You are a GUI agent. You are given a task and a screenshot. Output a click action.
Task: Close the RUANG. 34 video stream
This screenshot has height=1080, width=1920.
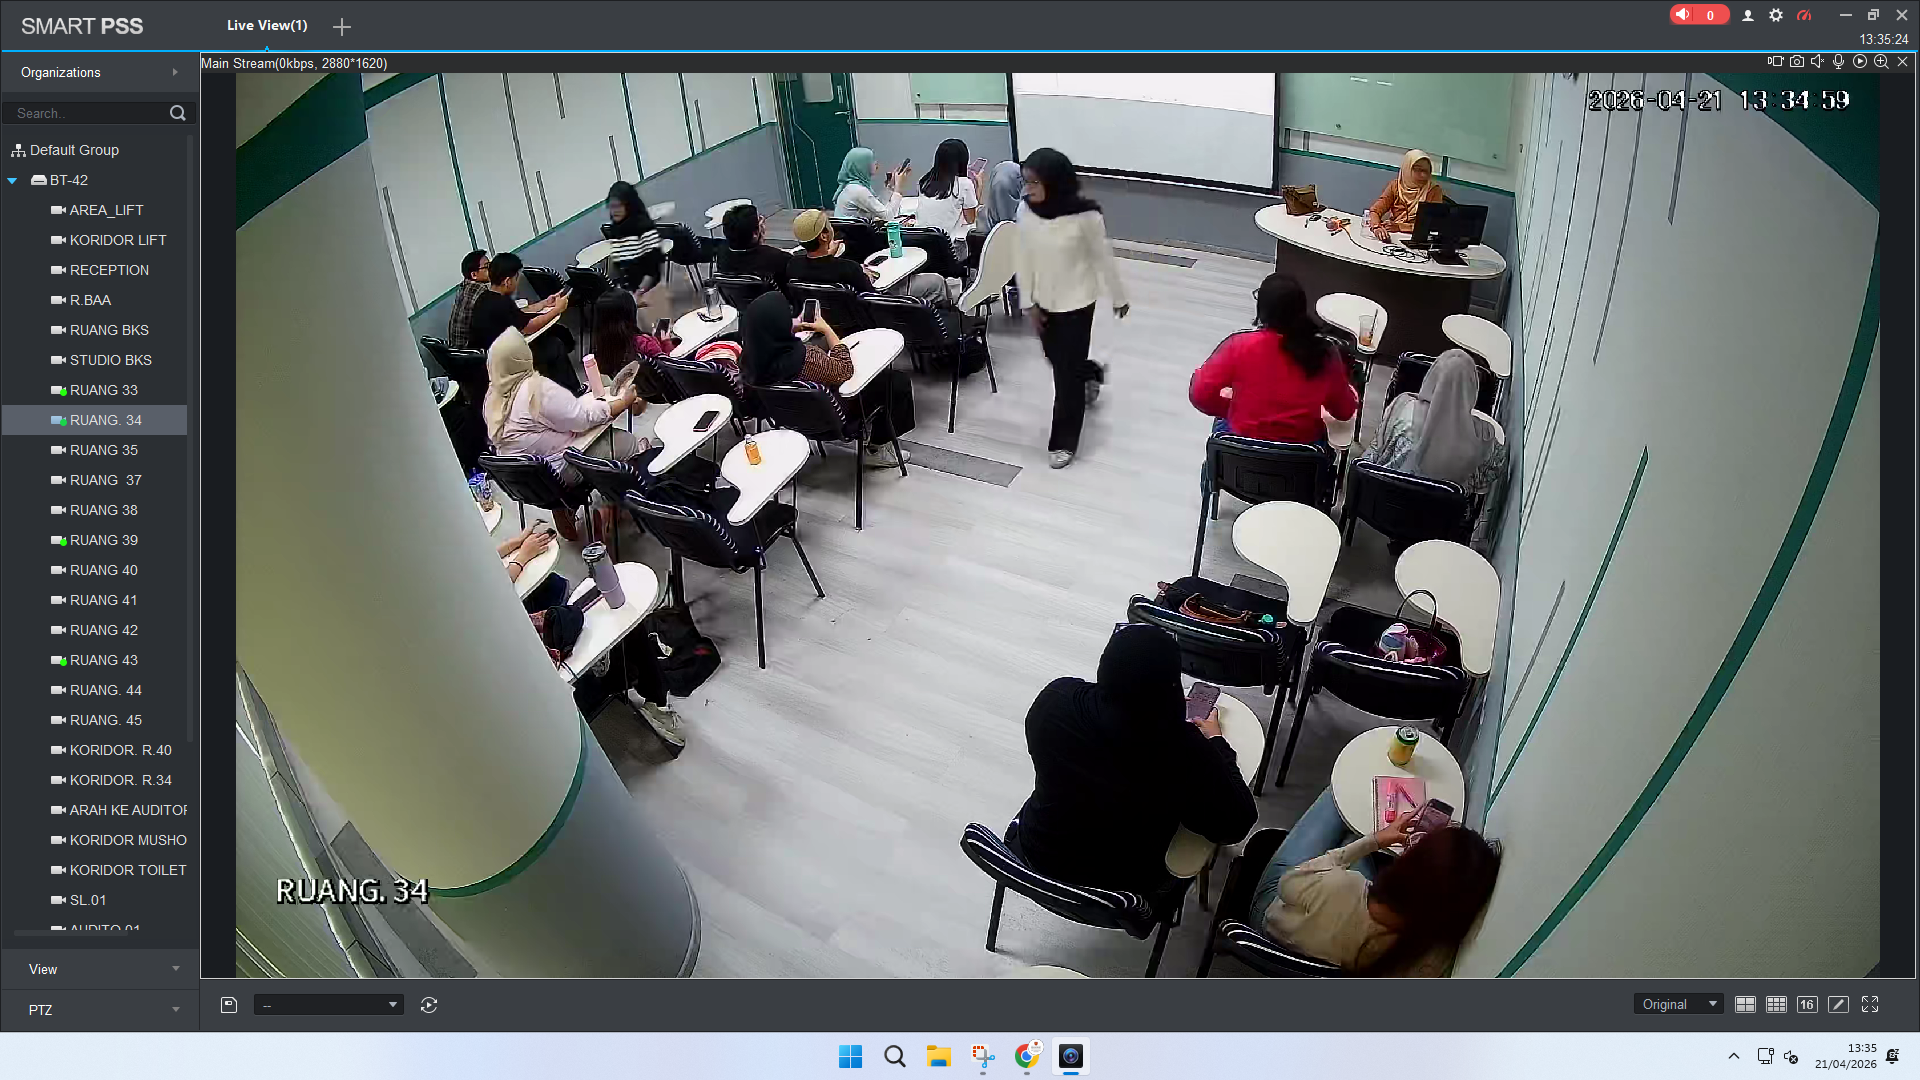click(x=1903, y=61)
